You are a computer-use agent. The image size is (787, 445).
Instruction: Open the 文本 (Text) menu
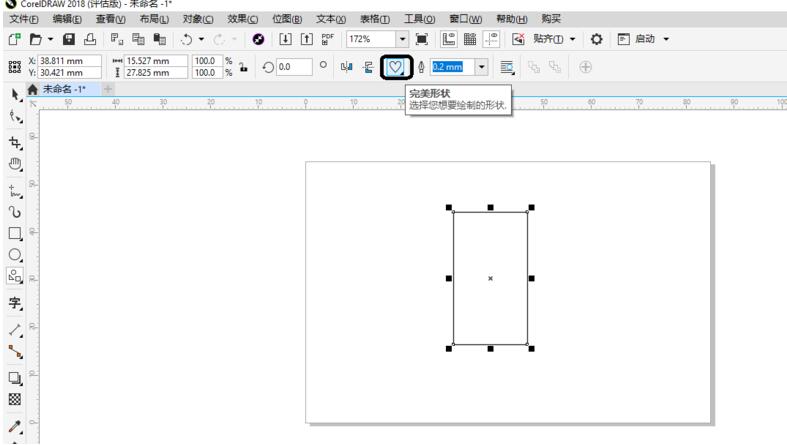pyautogui.click(x=329, y=18)
